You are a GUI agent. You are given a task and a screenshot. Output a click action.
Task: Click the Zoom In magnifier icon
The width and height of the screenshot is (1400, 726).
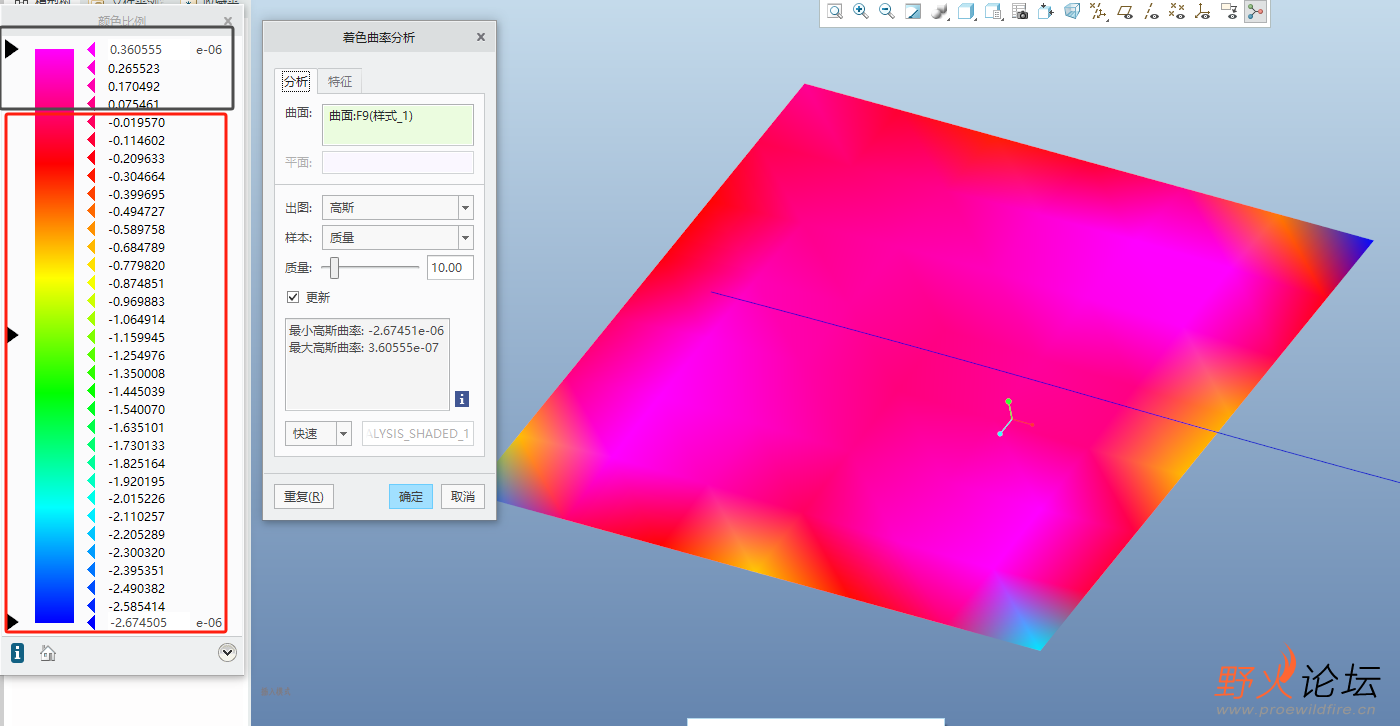point(860,11)
